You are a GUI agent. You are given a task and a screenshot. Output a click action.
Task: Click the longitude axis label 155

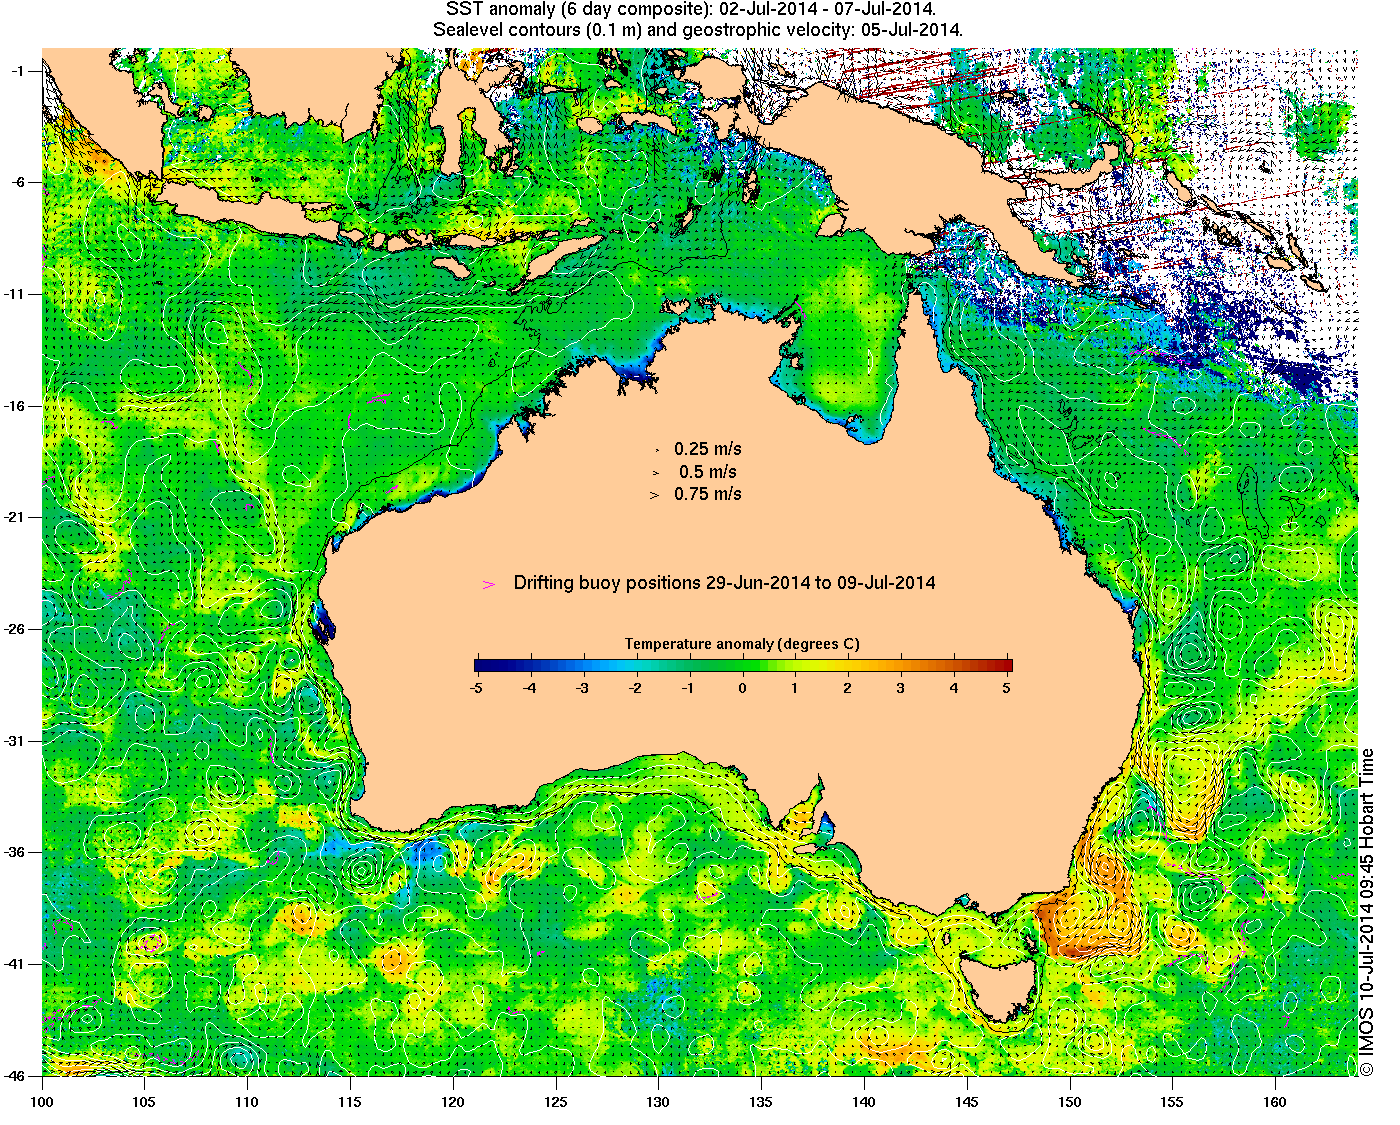[1172, 1102]
